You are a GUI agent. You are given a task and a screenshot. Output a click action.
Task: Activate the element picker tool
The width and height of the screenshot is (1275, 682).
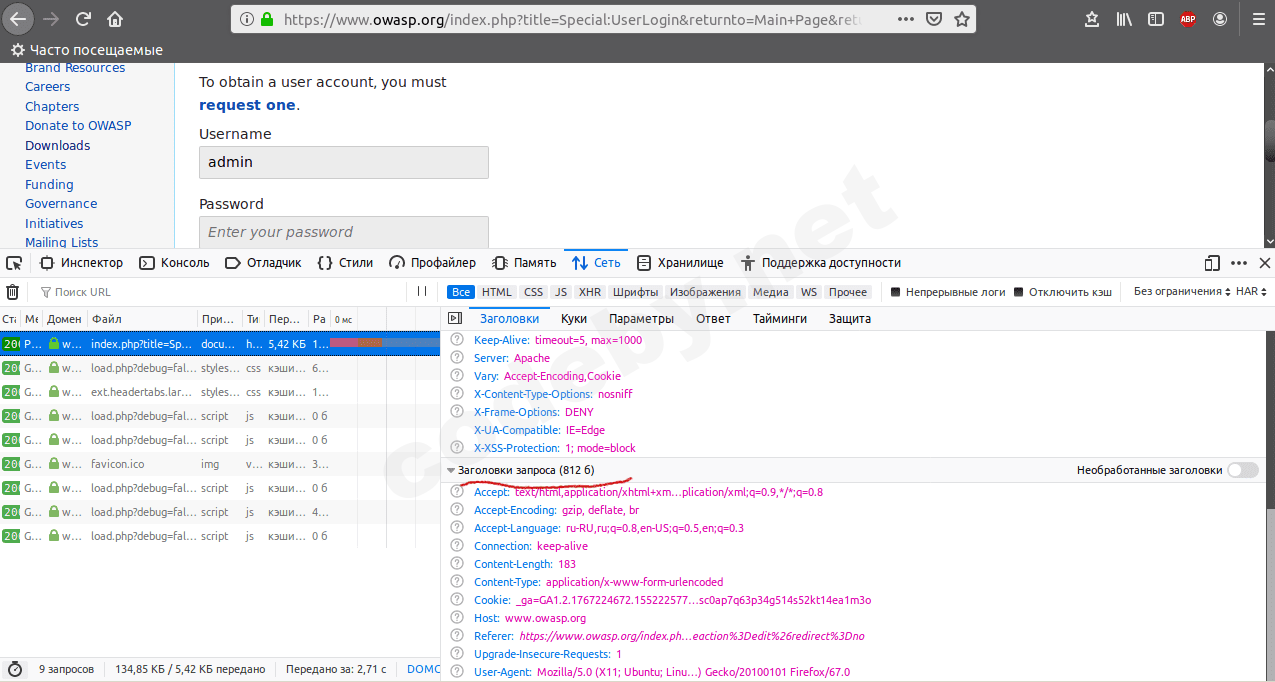(x=13, y=263)
